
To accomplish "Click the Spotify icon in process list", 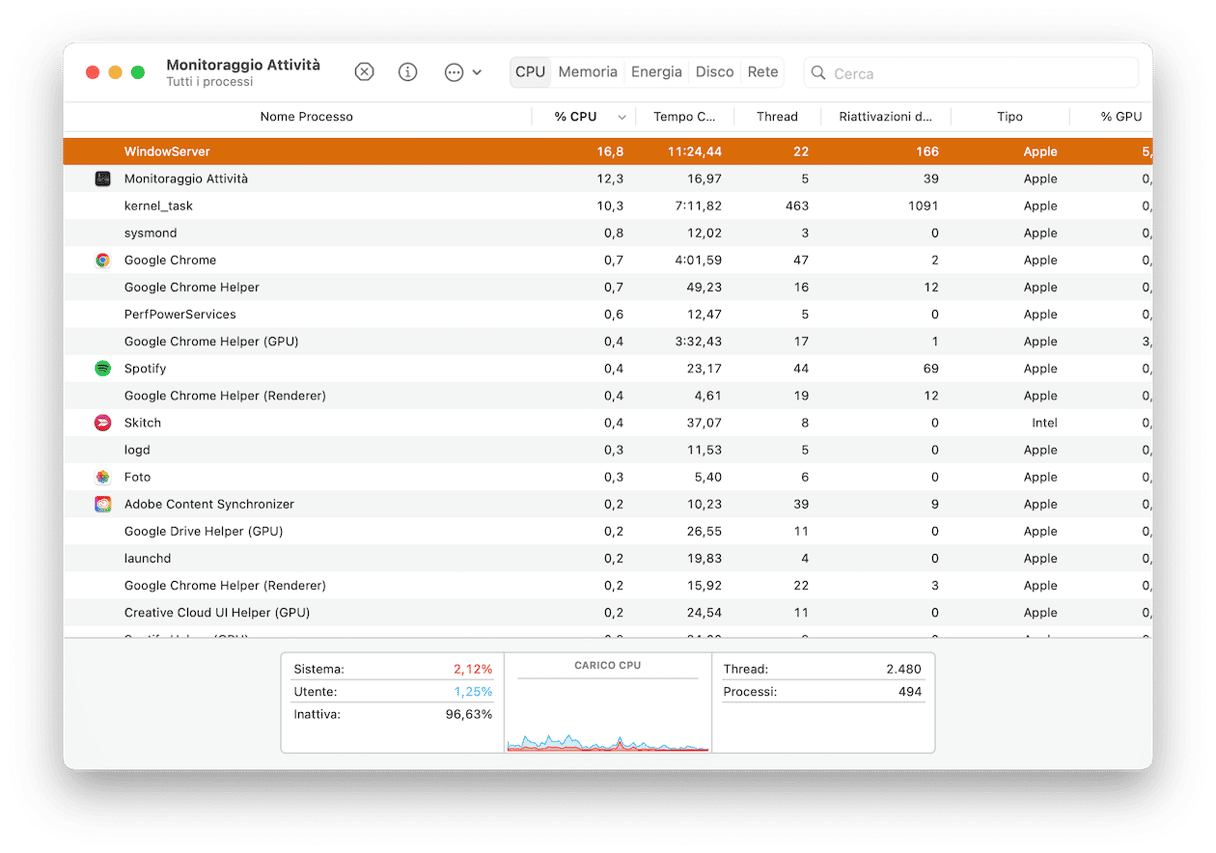I will 103,368.
